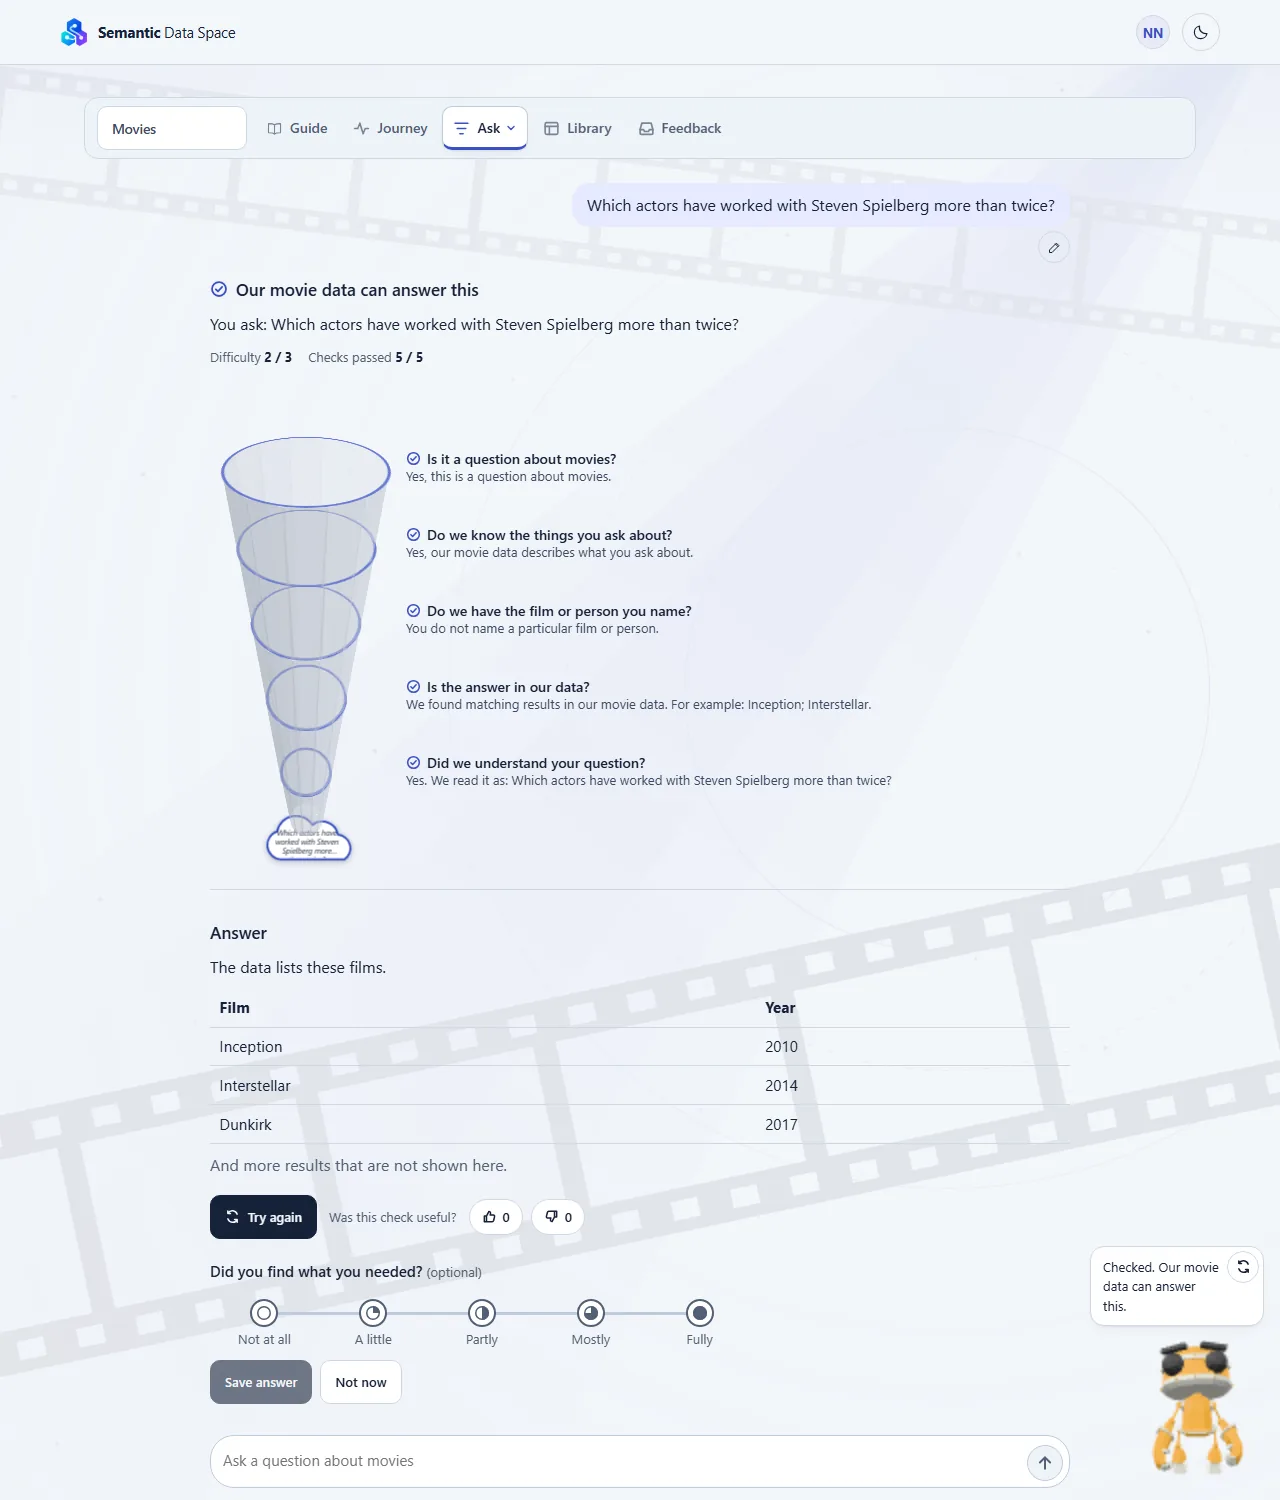Click the Try again button

coord(263,1217)
